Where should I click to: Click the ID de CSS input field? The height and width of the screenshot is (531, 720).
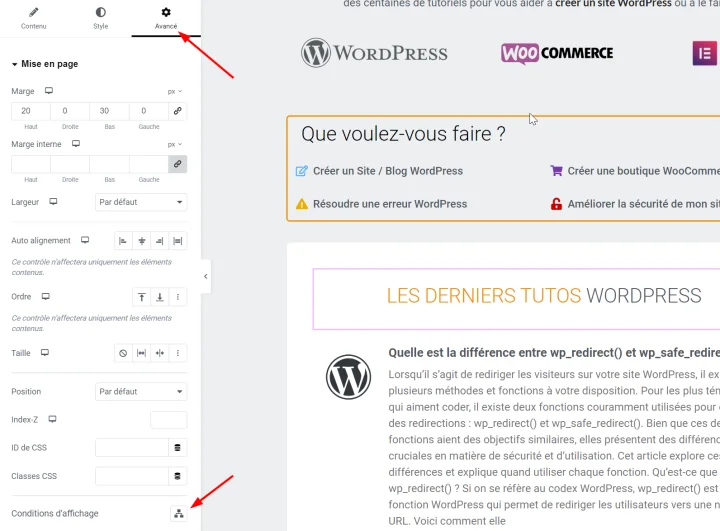coord(132,448)
